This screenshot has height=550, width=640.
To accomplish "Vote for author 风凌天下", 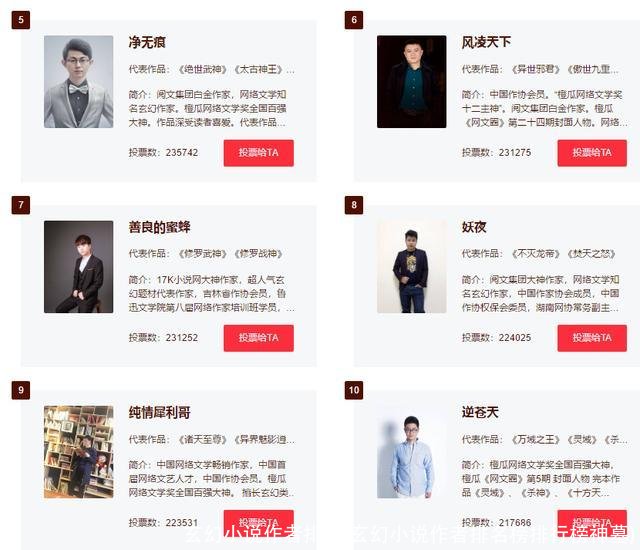I will [x=592, y=153].
